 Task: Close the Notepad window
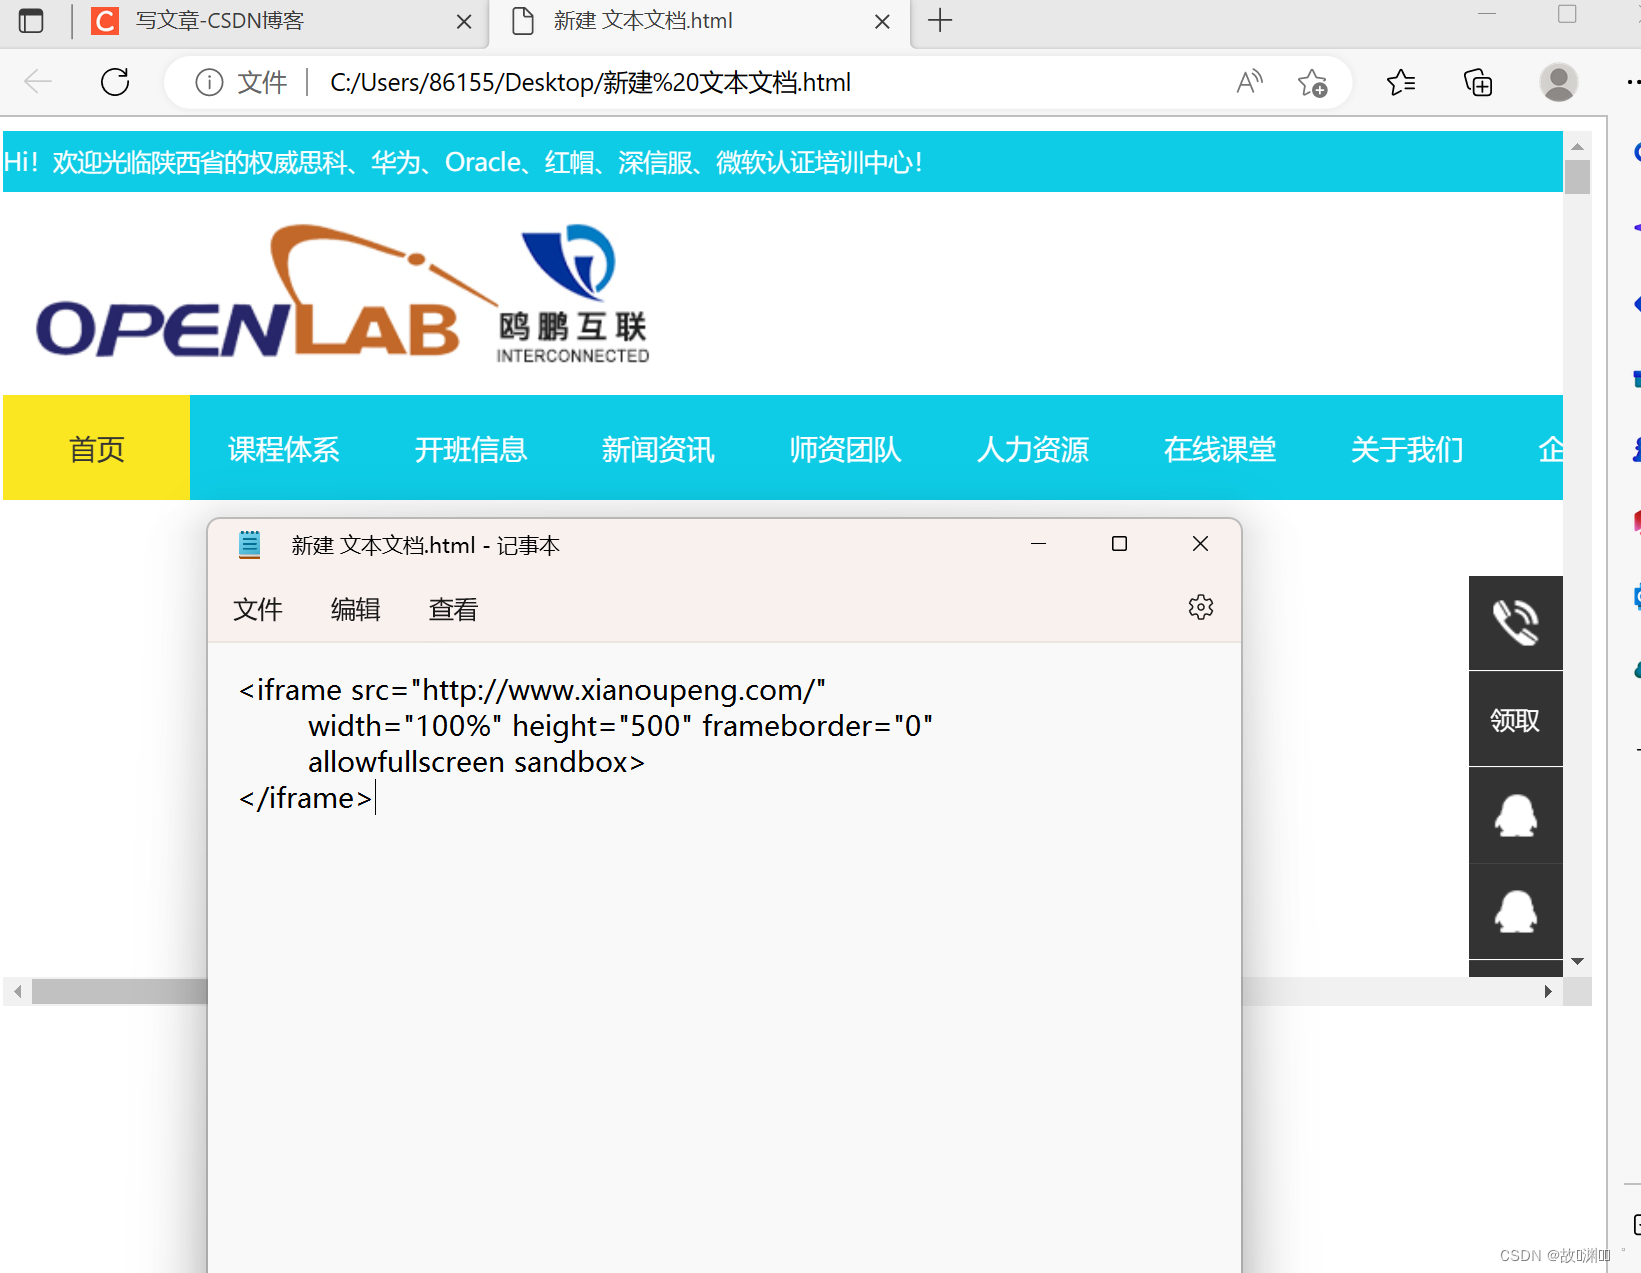(x=1200, y=544)
